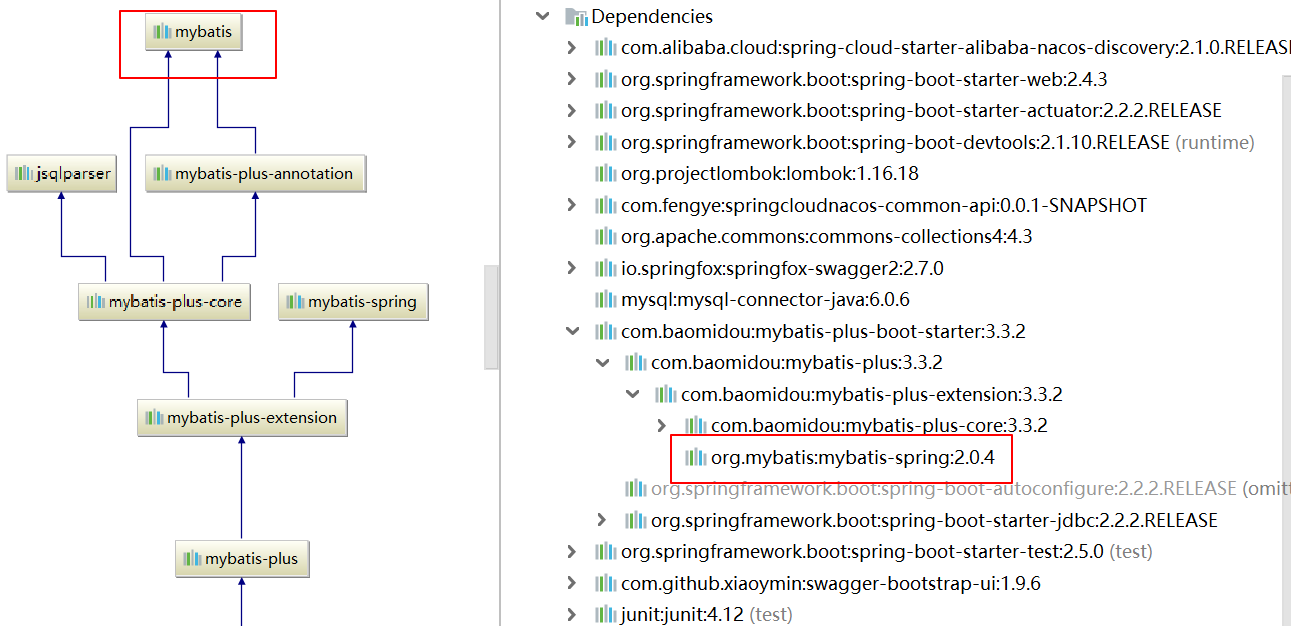Expand io.springfox:springfox-swagger2:2.7.0
The image size is (1291, 626).
[571, 268]
